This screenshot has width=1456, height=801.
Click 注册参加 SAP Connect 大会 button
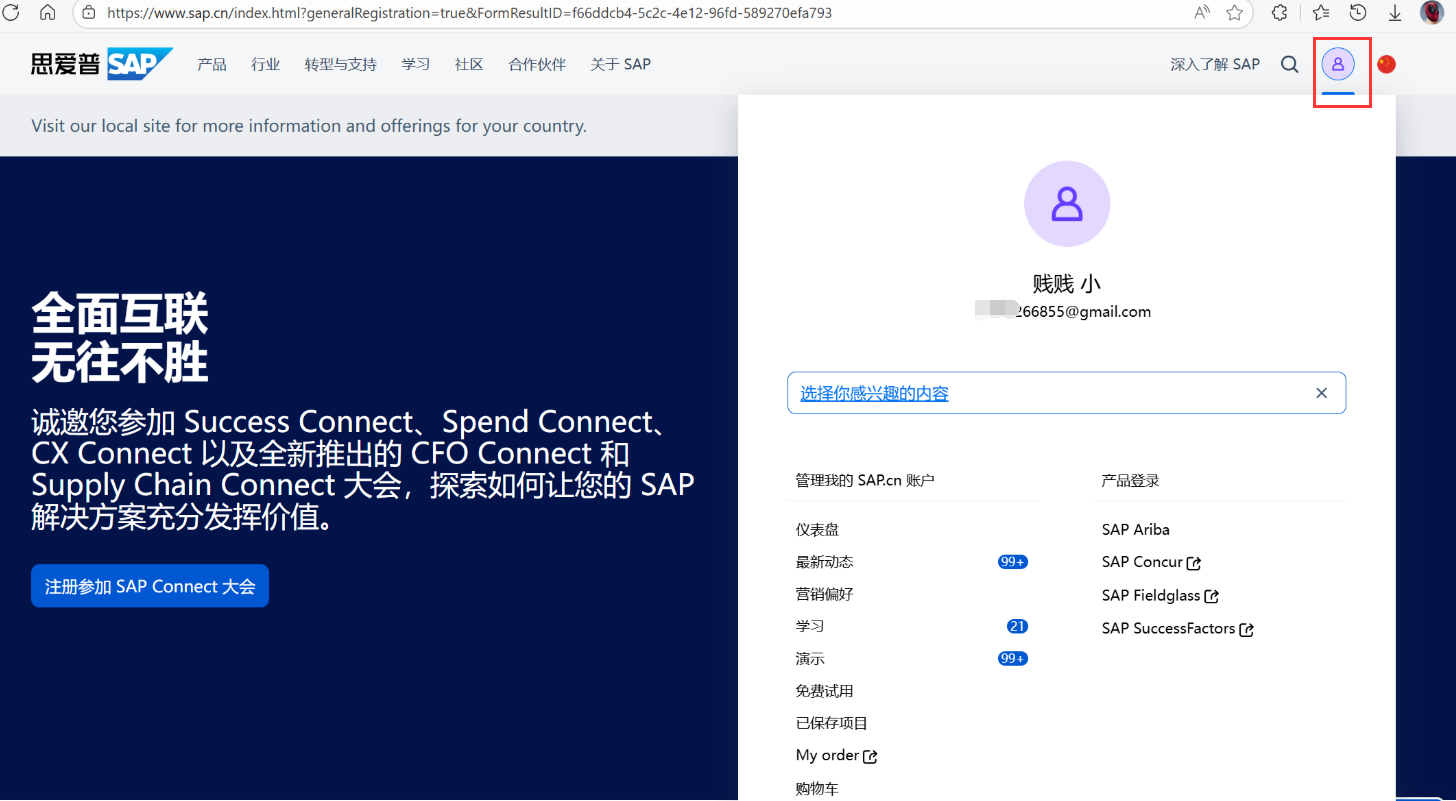click(x=150, y=586)
